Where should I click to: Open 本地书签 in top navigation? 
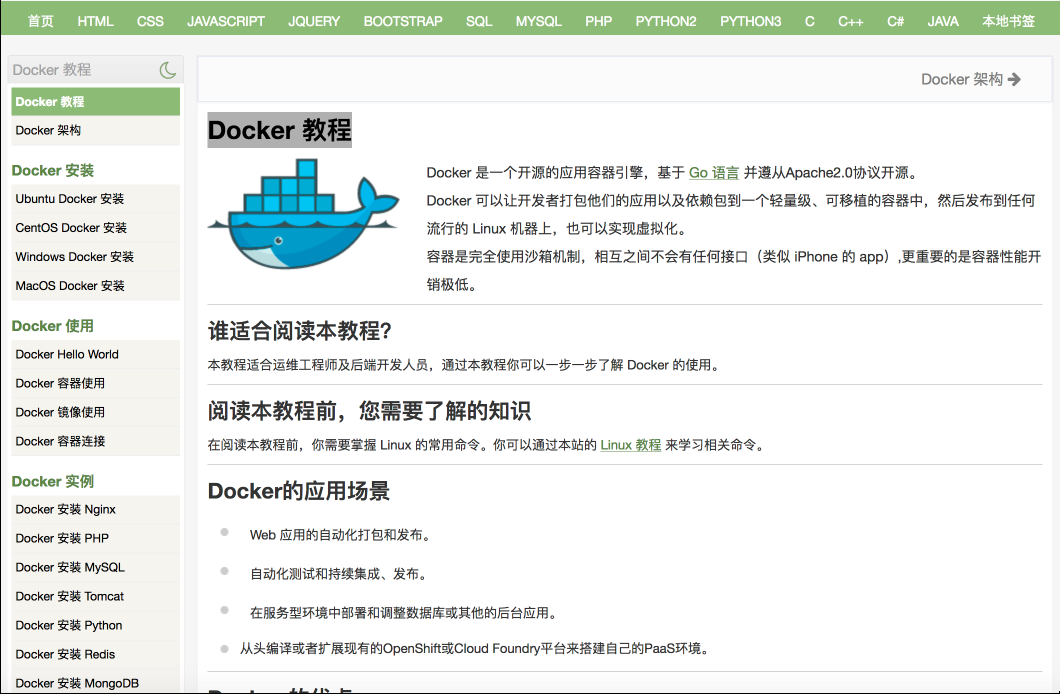click(x=1009, y=21)
